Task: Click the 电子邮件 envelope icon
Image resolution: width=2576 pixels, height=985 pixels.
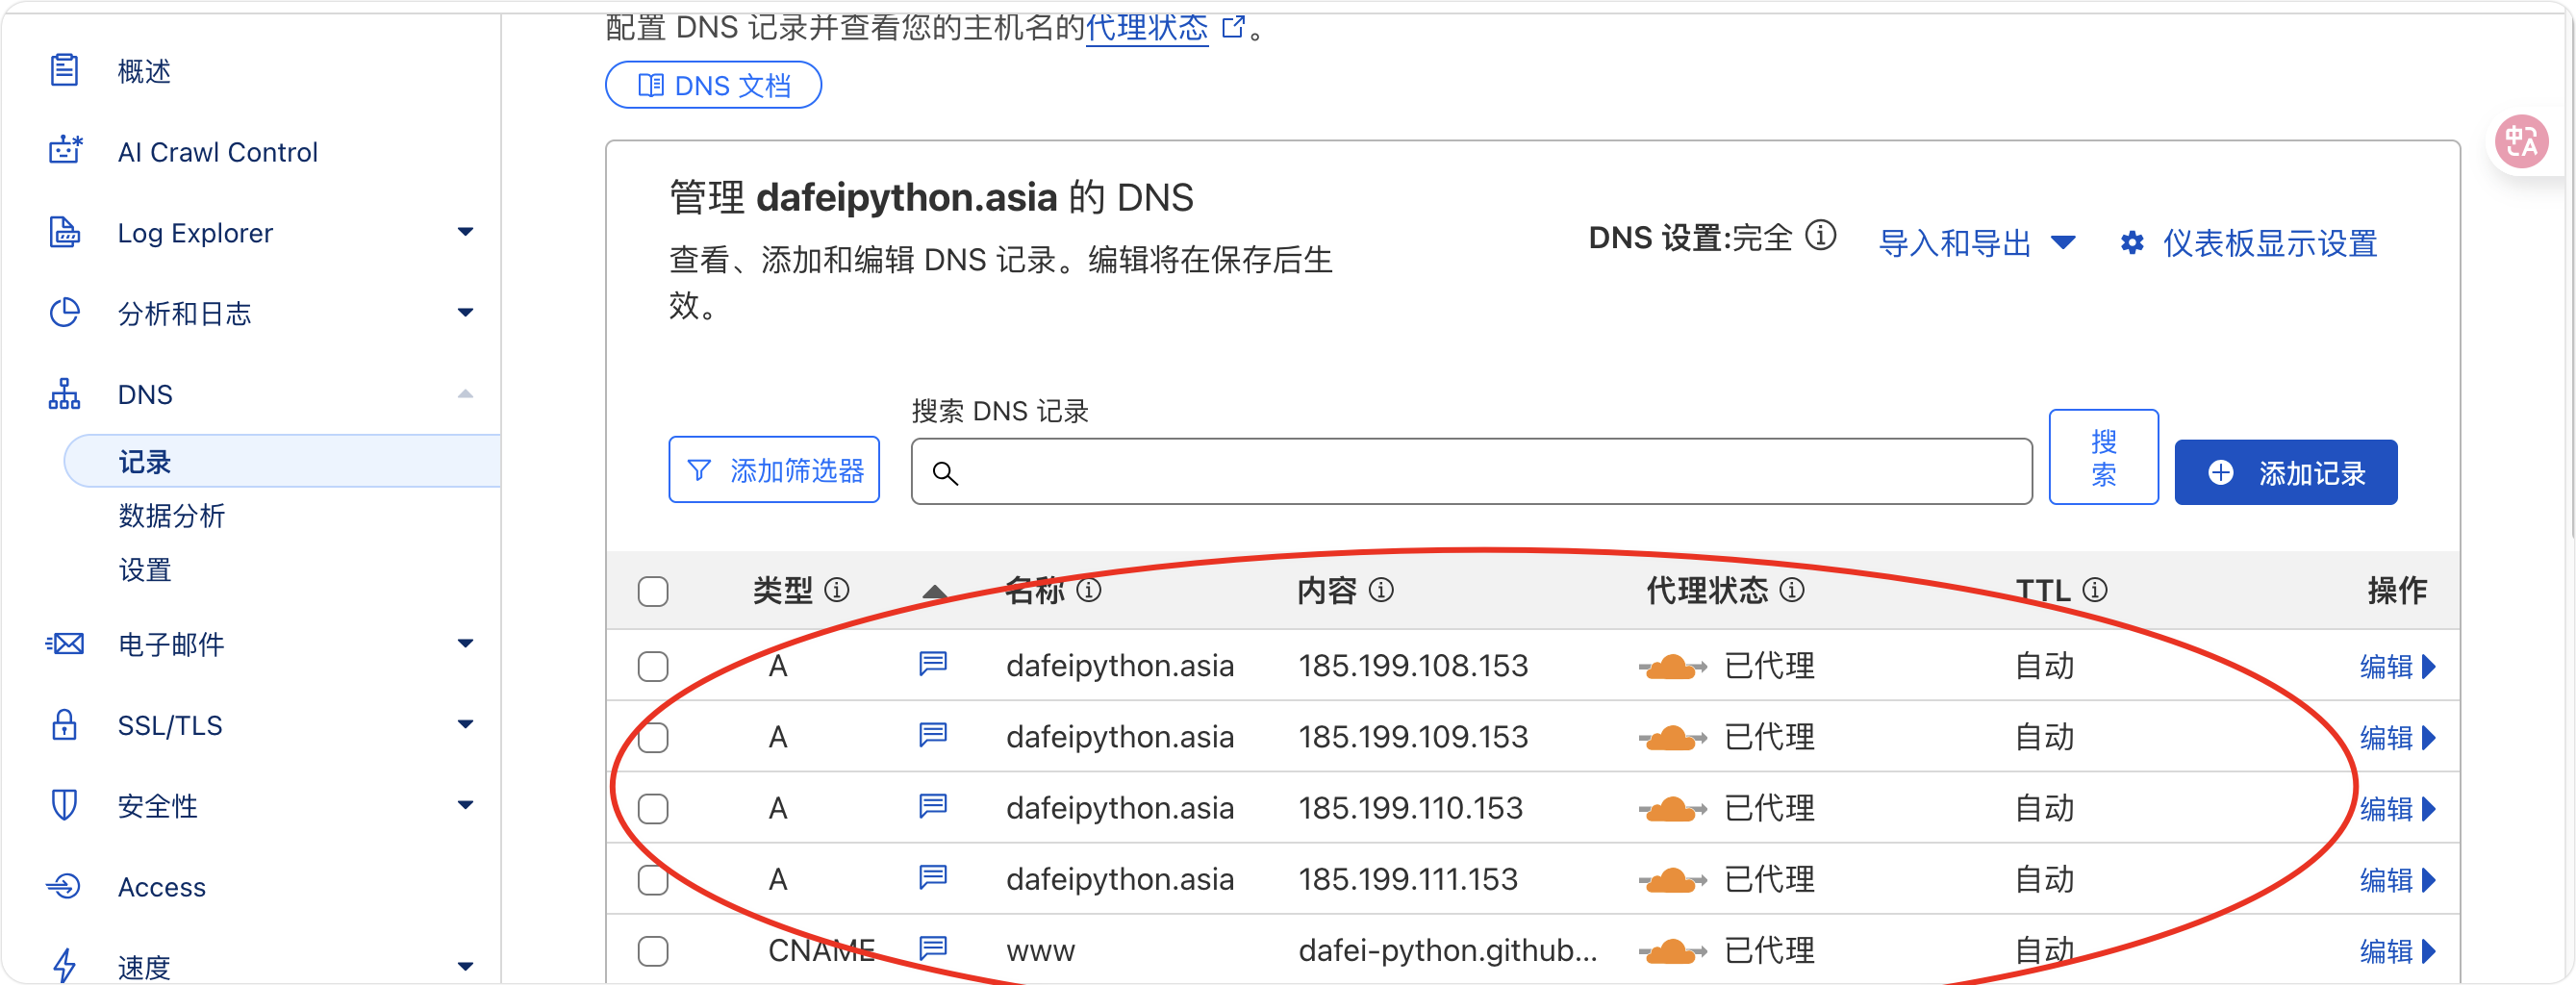Action: pos(65,644)
